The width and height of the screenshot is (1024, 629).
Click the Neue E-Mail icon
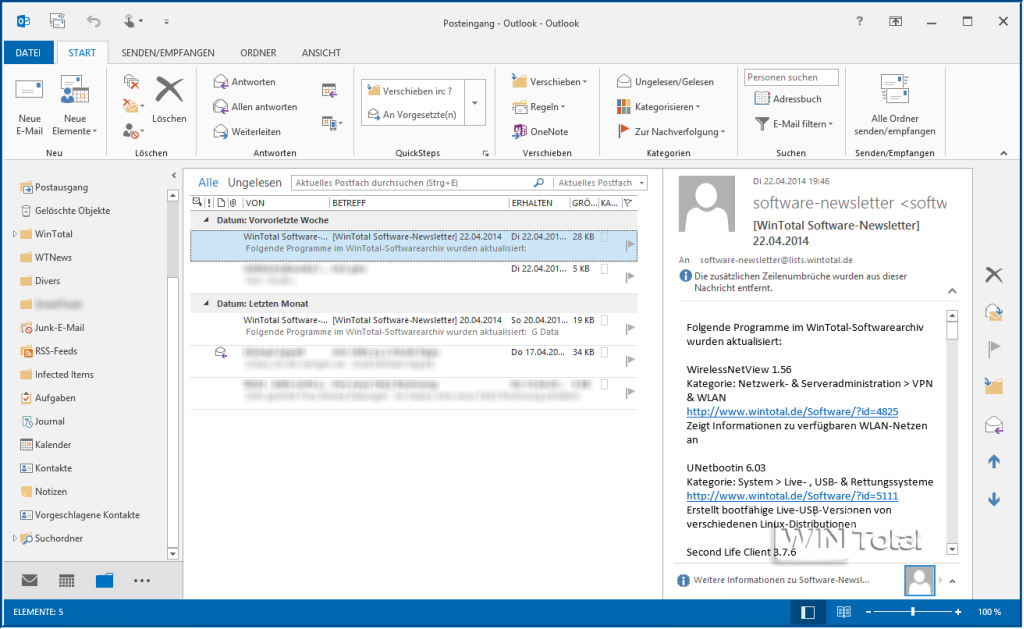(30, 91)
